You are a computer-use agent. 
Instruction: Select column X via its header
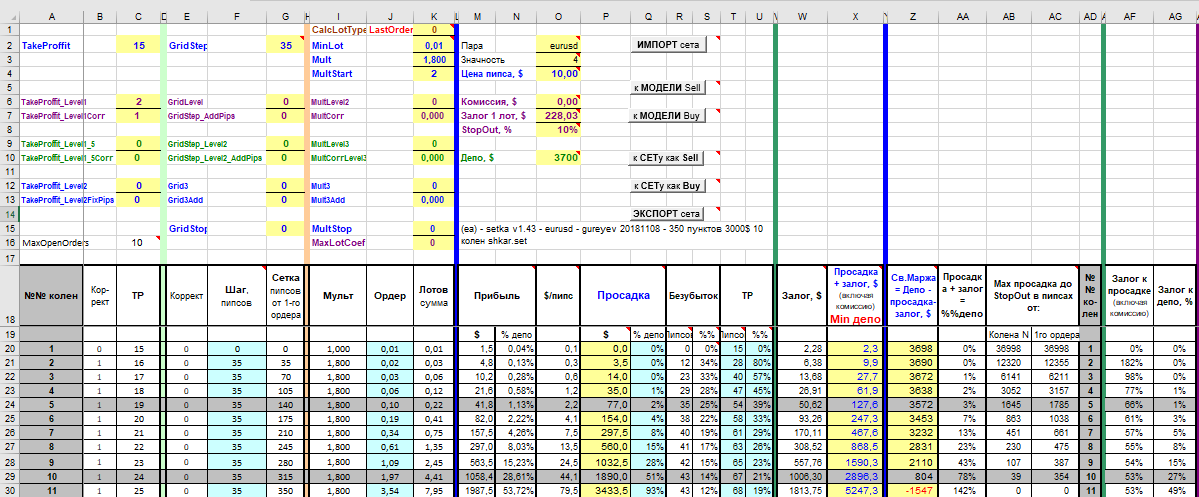pos(856,17)
